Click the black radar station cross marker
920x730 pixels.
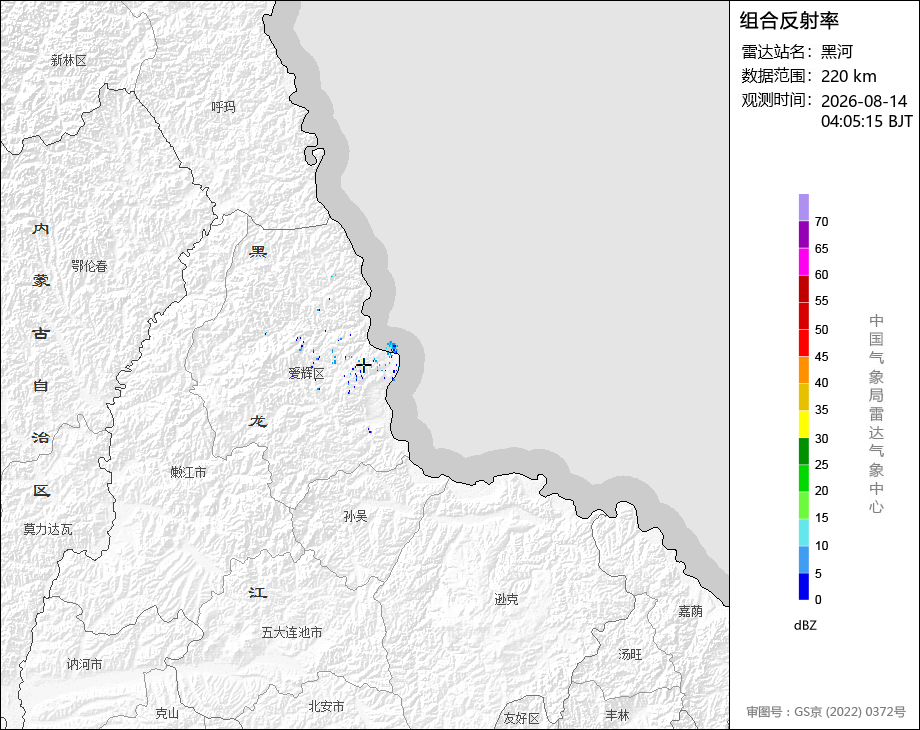click(x=364, y=366)
